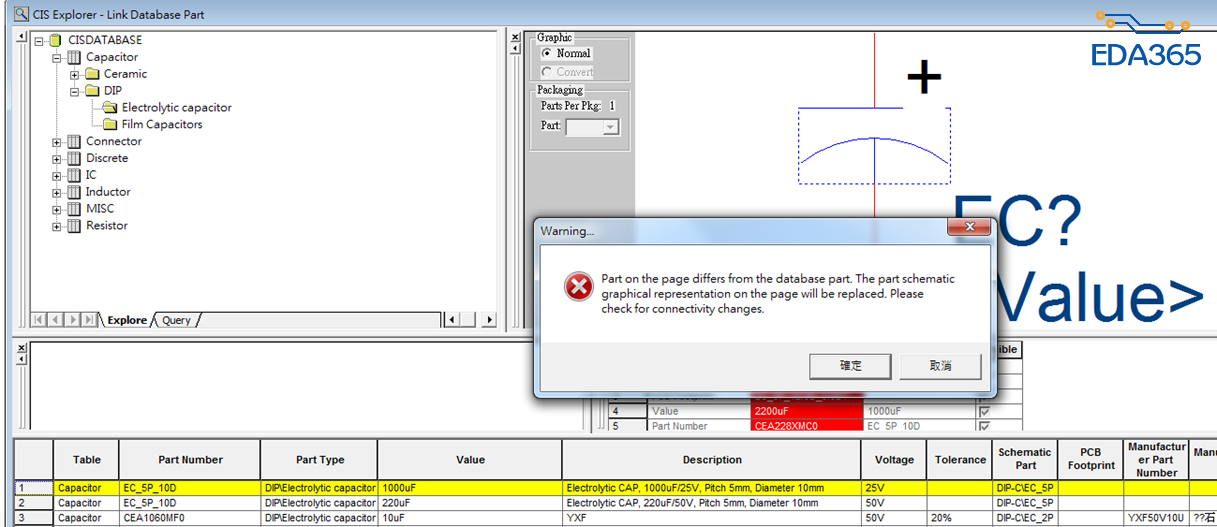Open the Part dropdown in Packaging
The height and width of the screenshot is (527, 1217).
pos(611,127)
